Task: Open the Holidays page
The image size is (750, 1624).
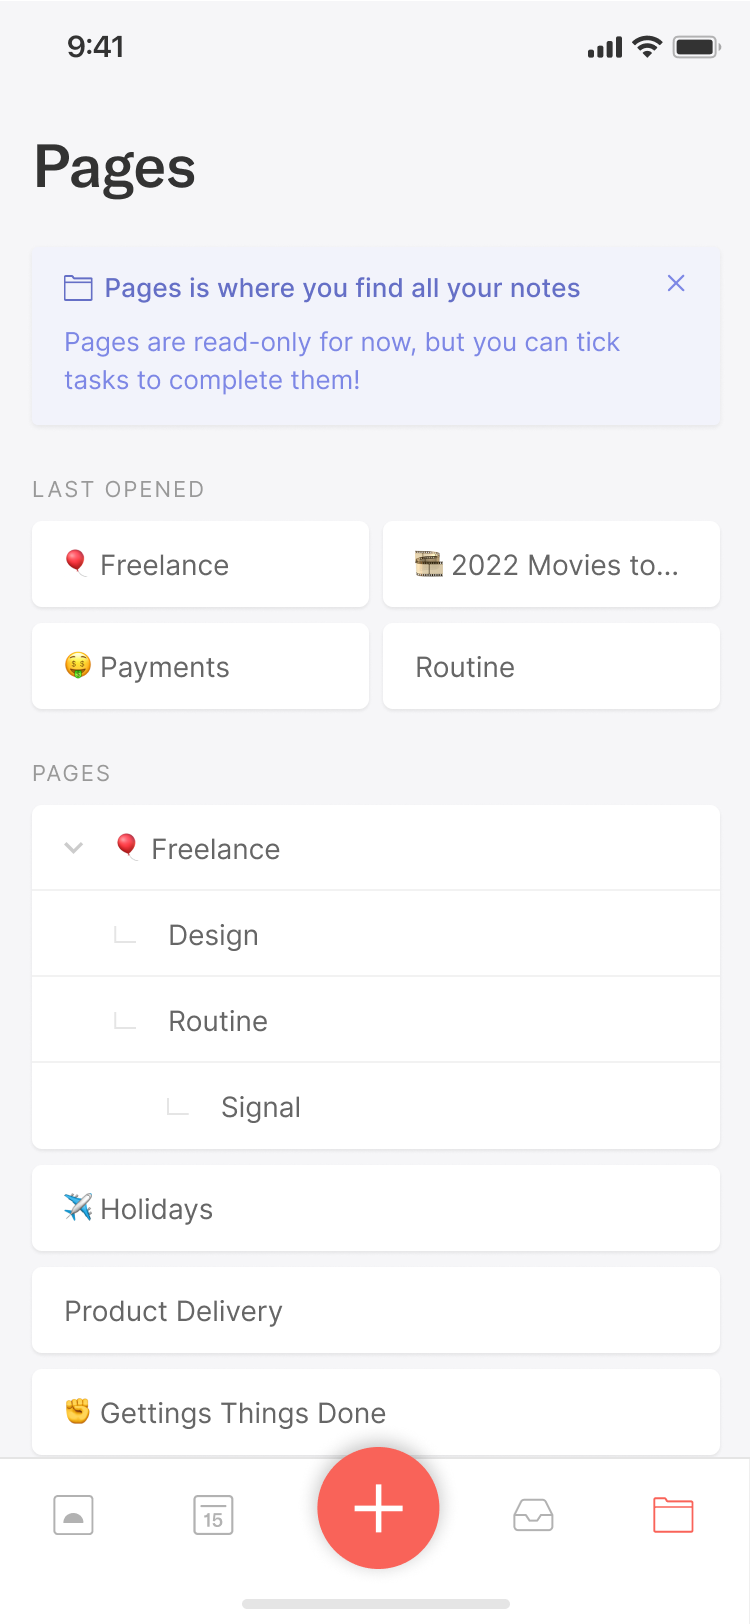Action: tap(376, 1209)
